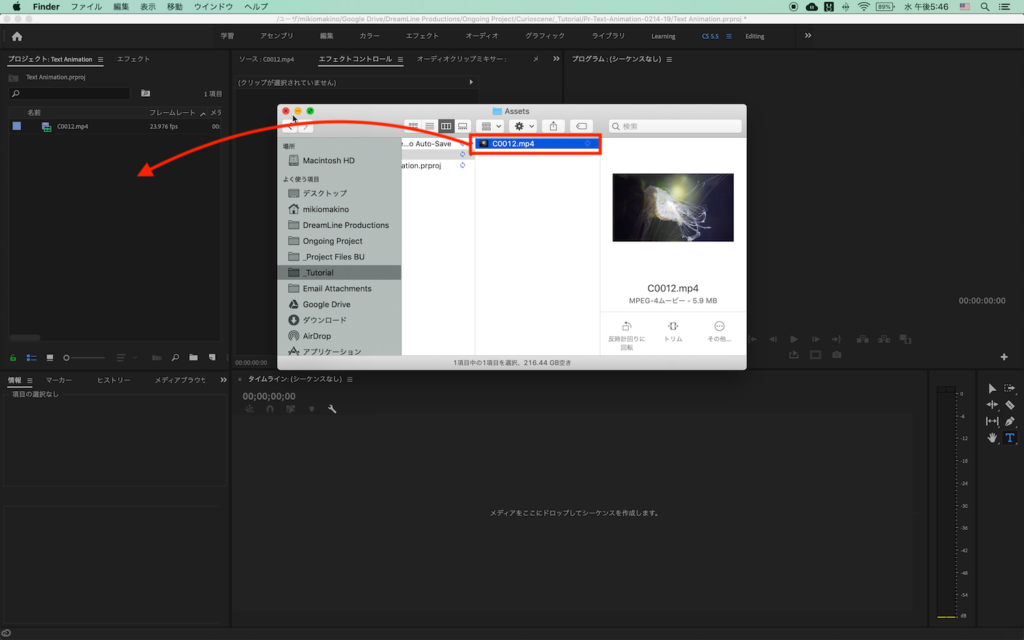Image resolution: width=1024 pixels, height=640 pixels.
Task: Activate the Type tool
Action: click(x=1009, y=438)
